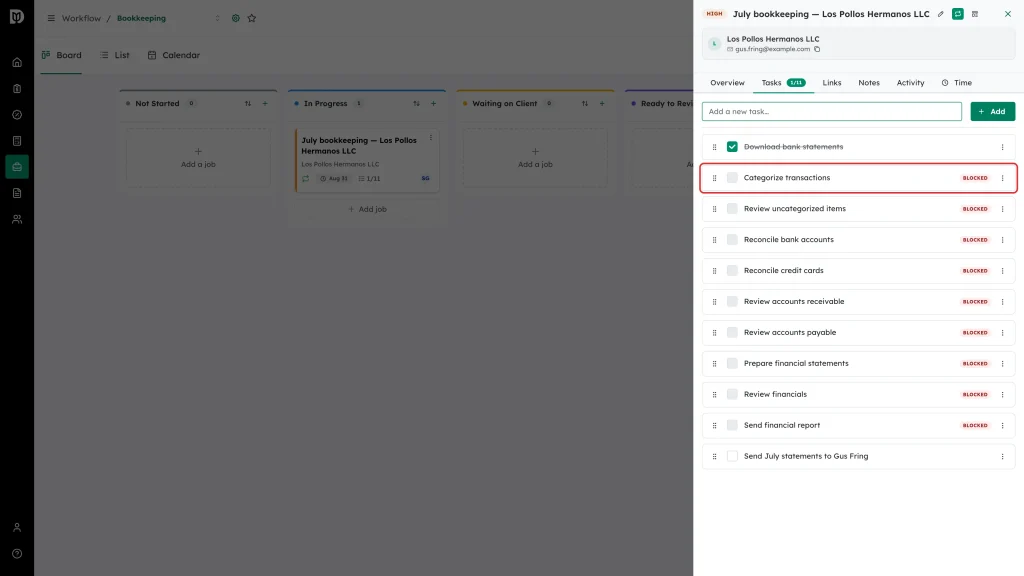Switch to the Notes tab
Viewport: 1024px width, 576px height.
click(x=869, y=83)
